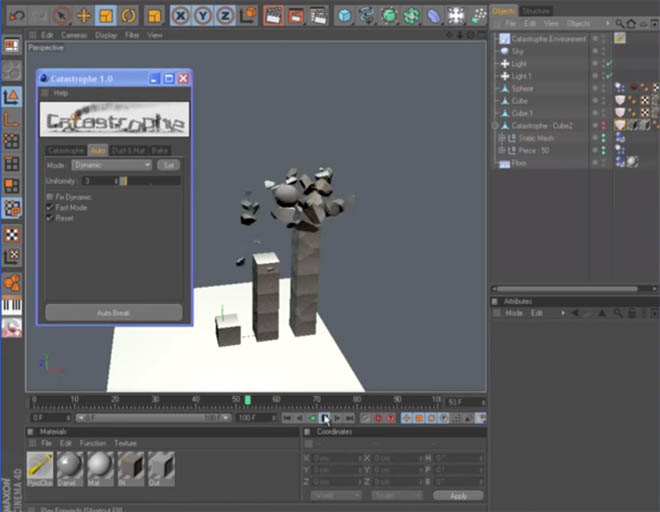Open viewport Cameras menu

(74, 35)
